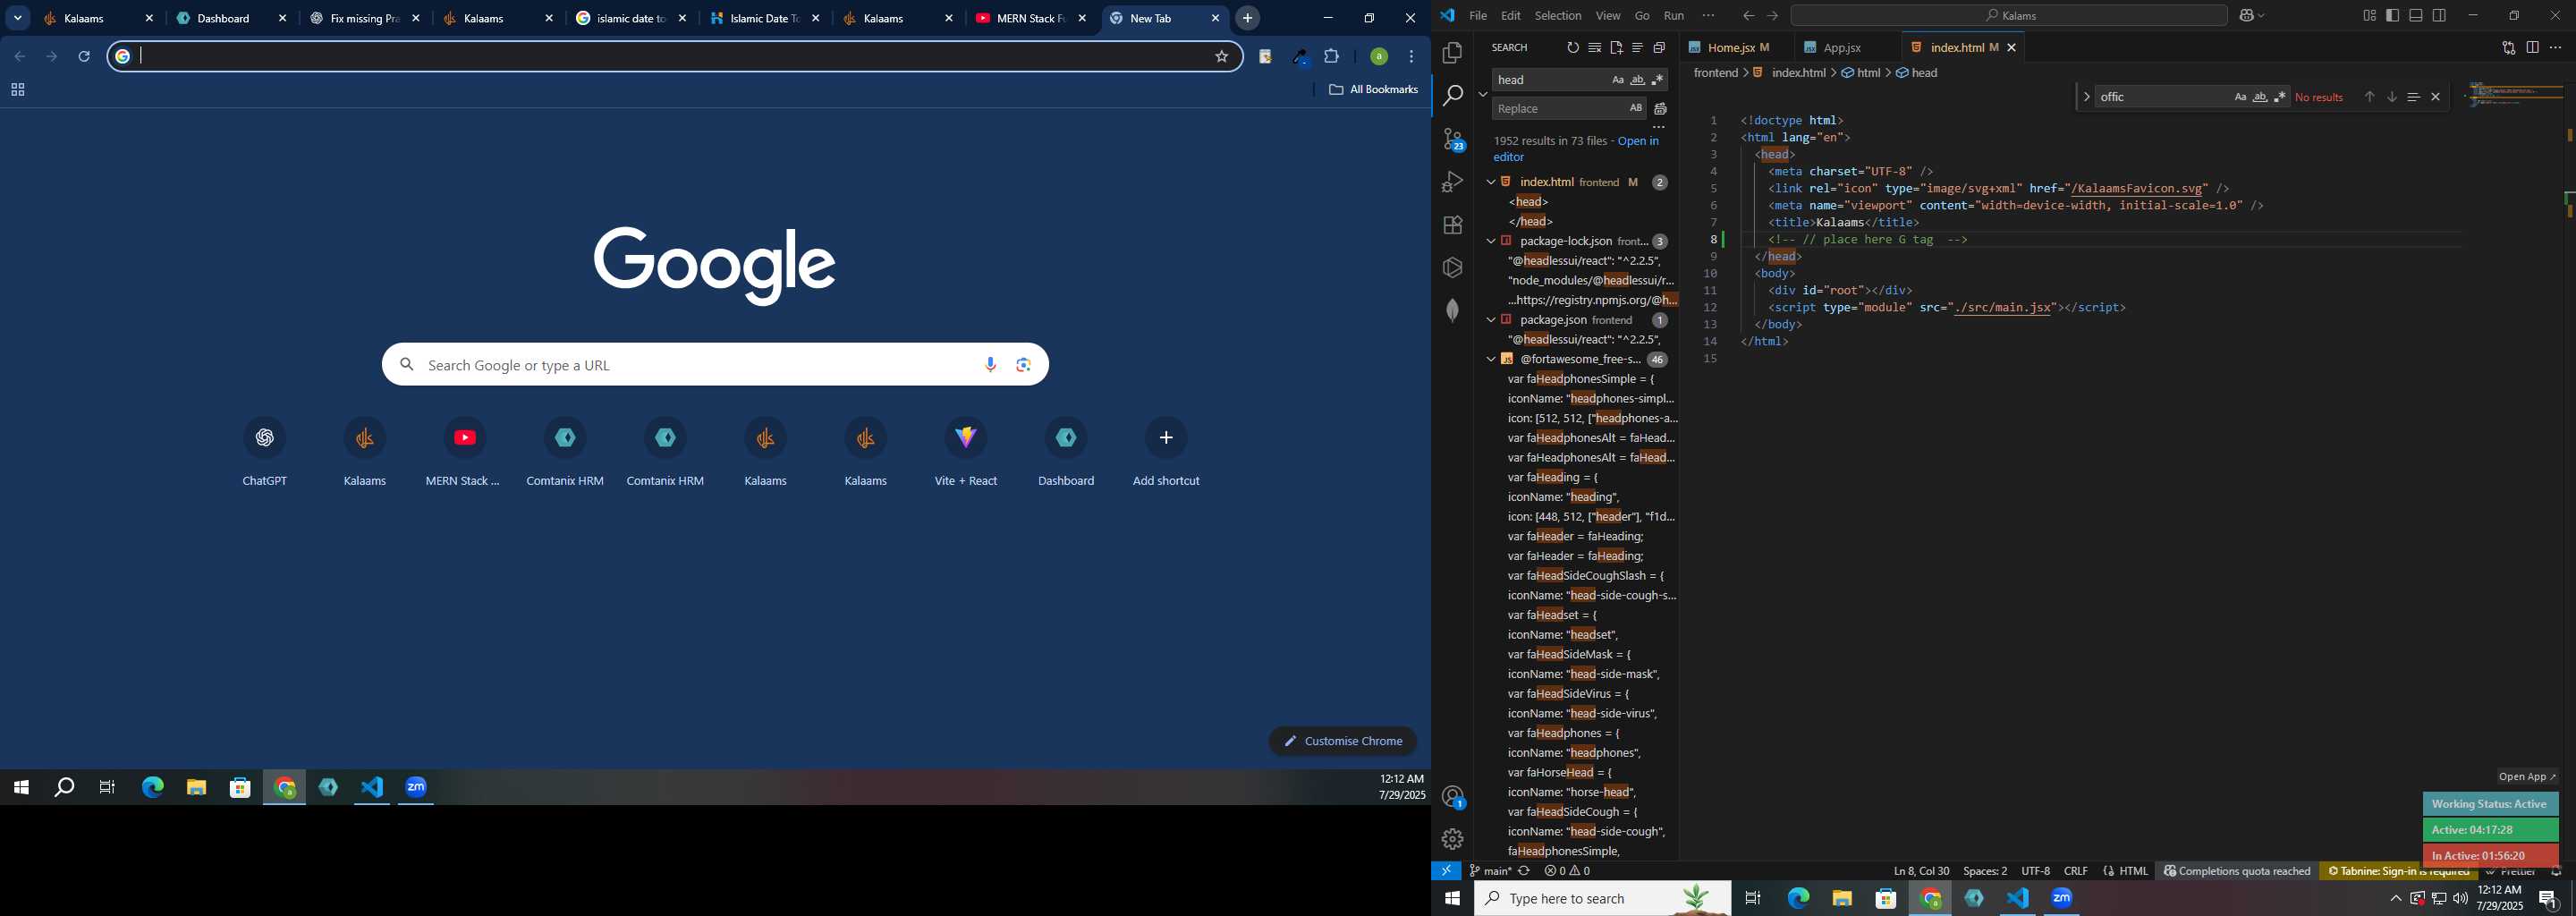Switch to Home.jsx editor tab
This screenshot has width=2576, height=916.
click(x=1736, y=48)
